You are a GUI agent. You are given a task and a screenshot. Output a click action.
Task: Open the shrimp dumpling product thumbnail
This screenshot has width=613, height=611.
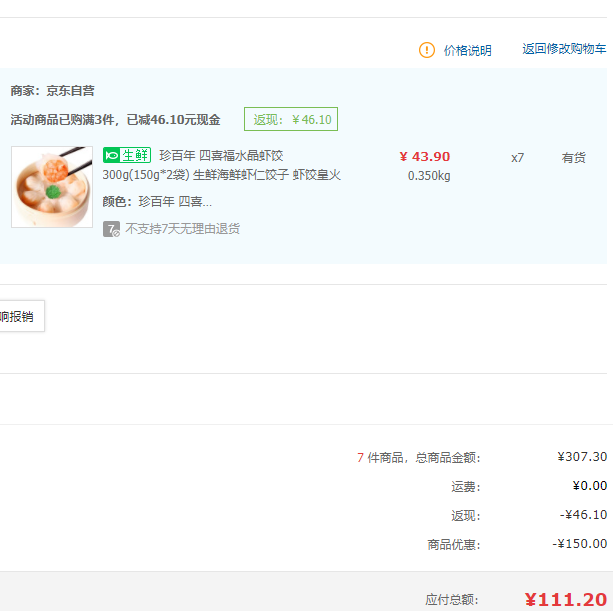click(52, 187)
